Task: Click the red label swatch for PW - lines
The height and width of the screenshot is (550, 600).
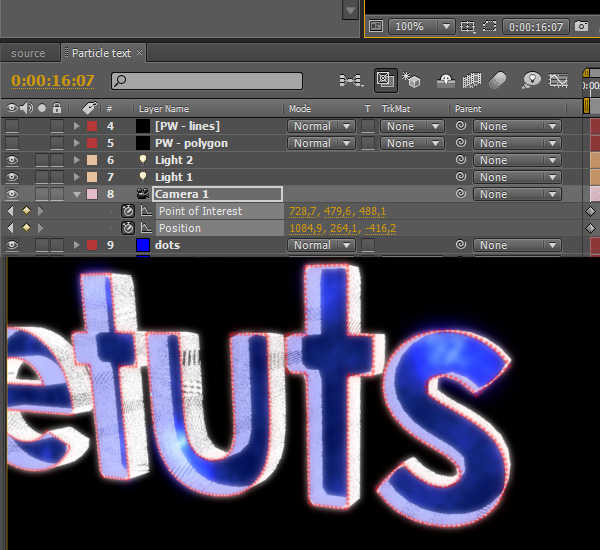Action: [92, 126]
